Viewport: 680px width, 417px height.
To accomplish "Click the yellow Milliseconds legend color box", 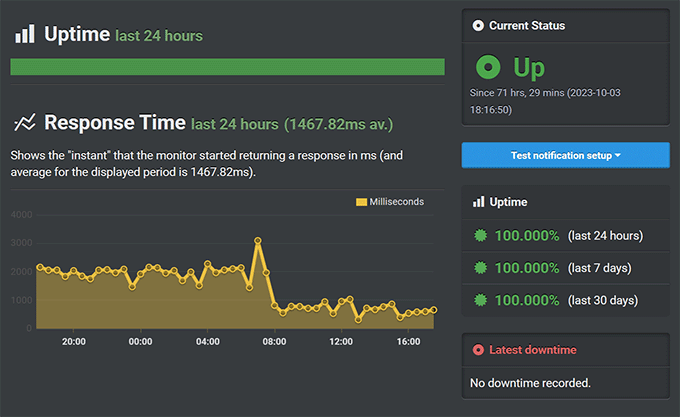I will pos(362,202).
